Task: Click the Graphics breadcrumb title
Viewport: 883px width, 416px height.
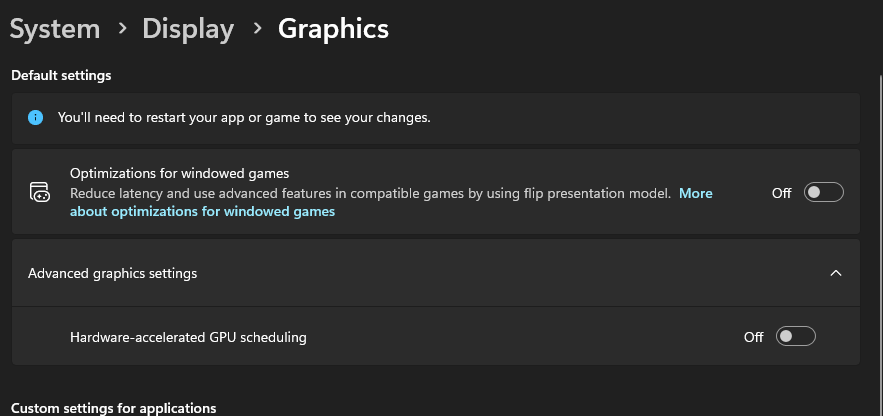Action: (333, 29)
